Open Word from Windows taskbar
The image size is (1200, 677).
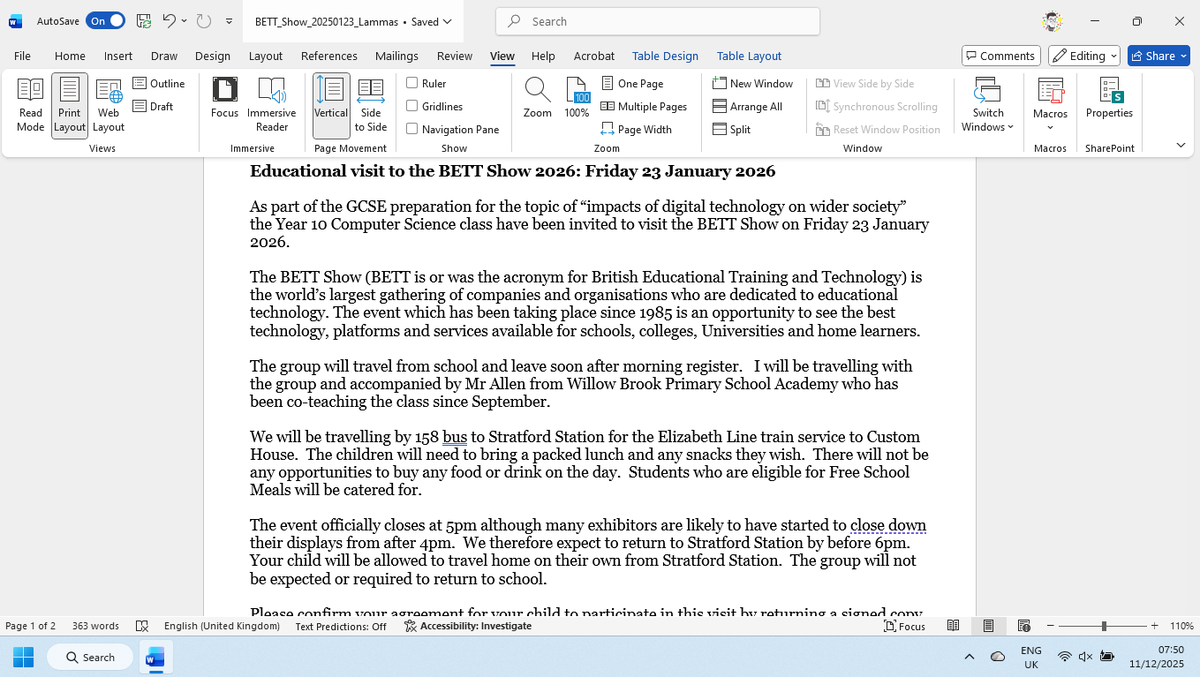tap(155, 657)
